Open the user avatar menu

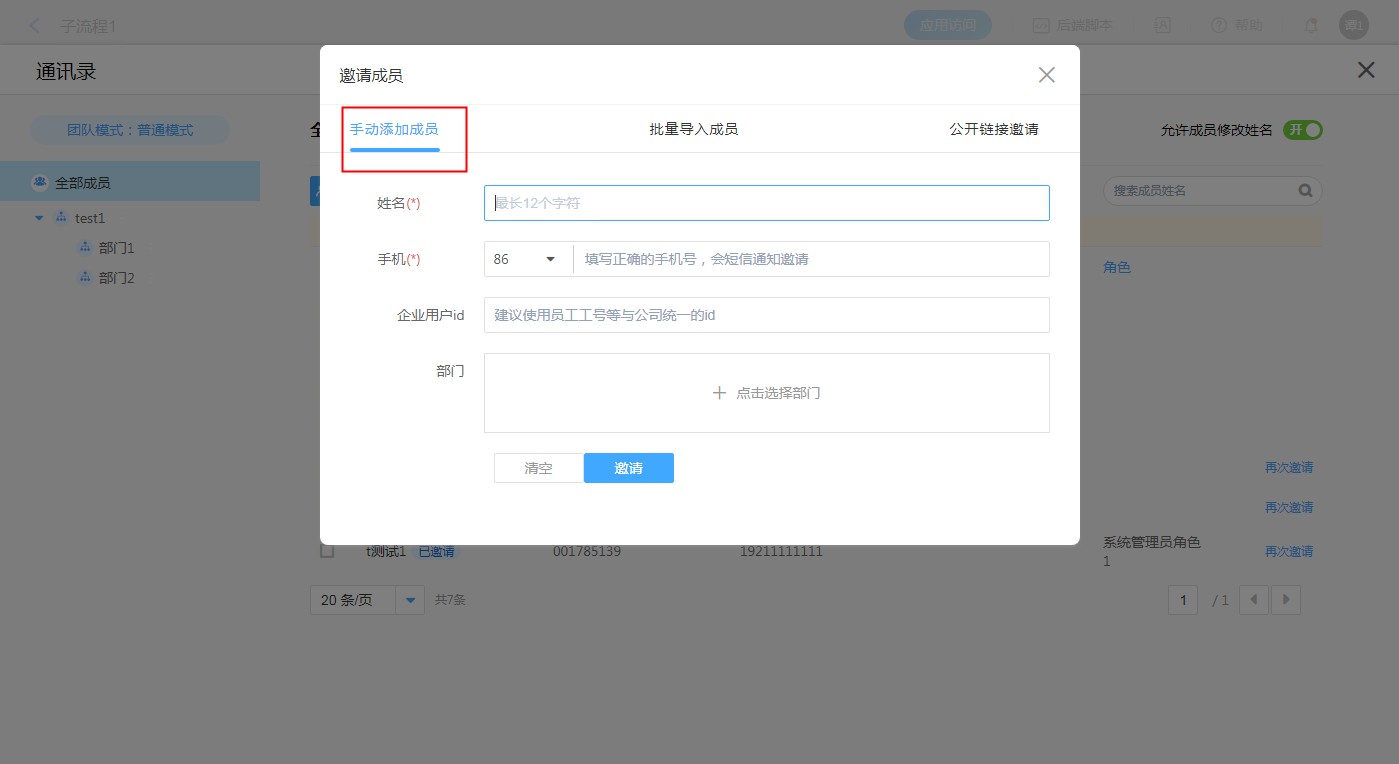point(1354,26)
